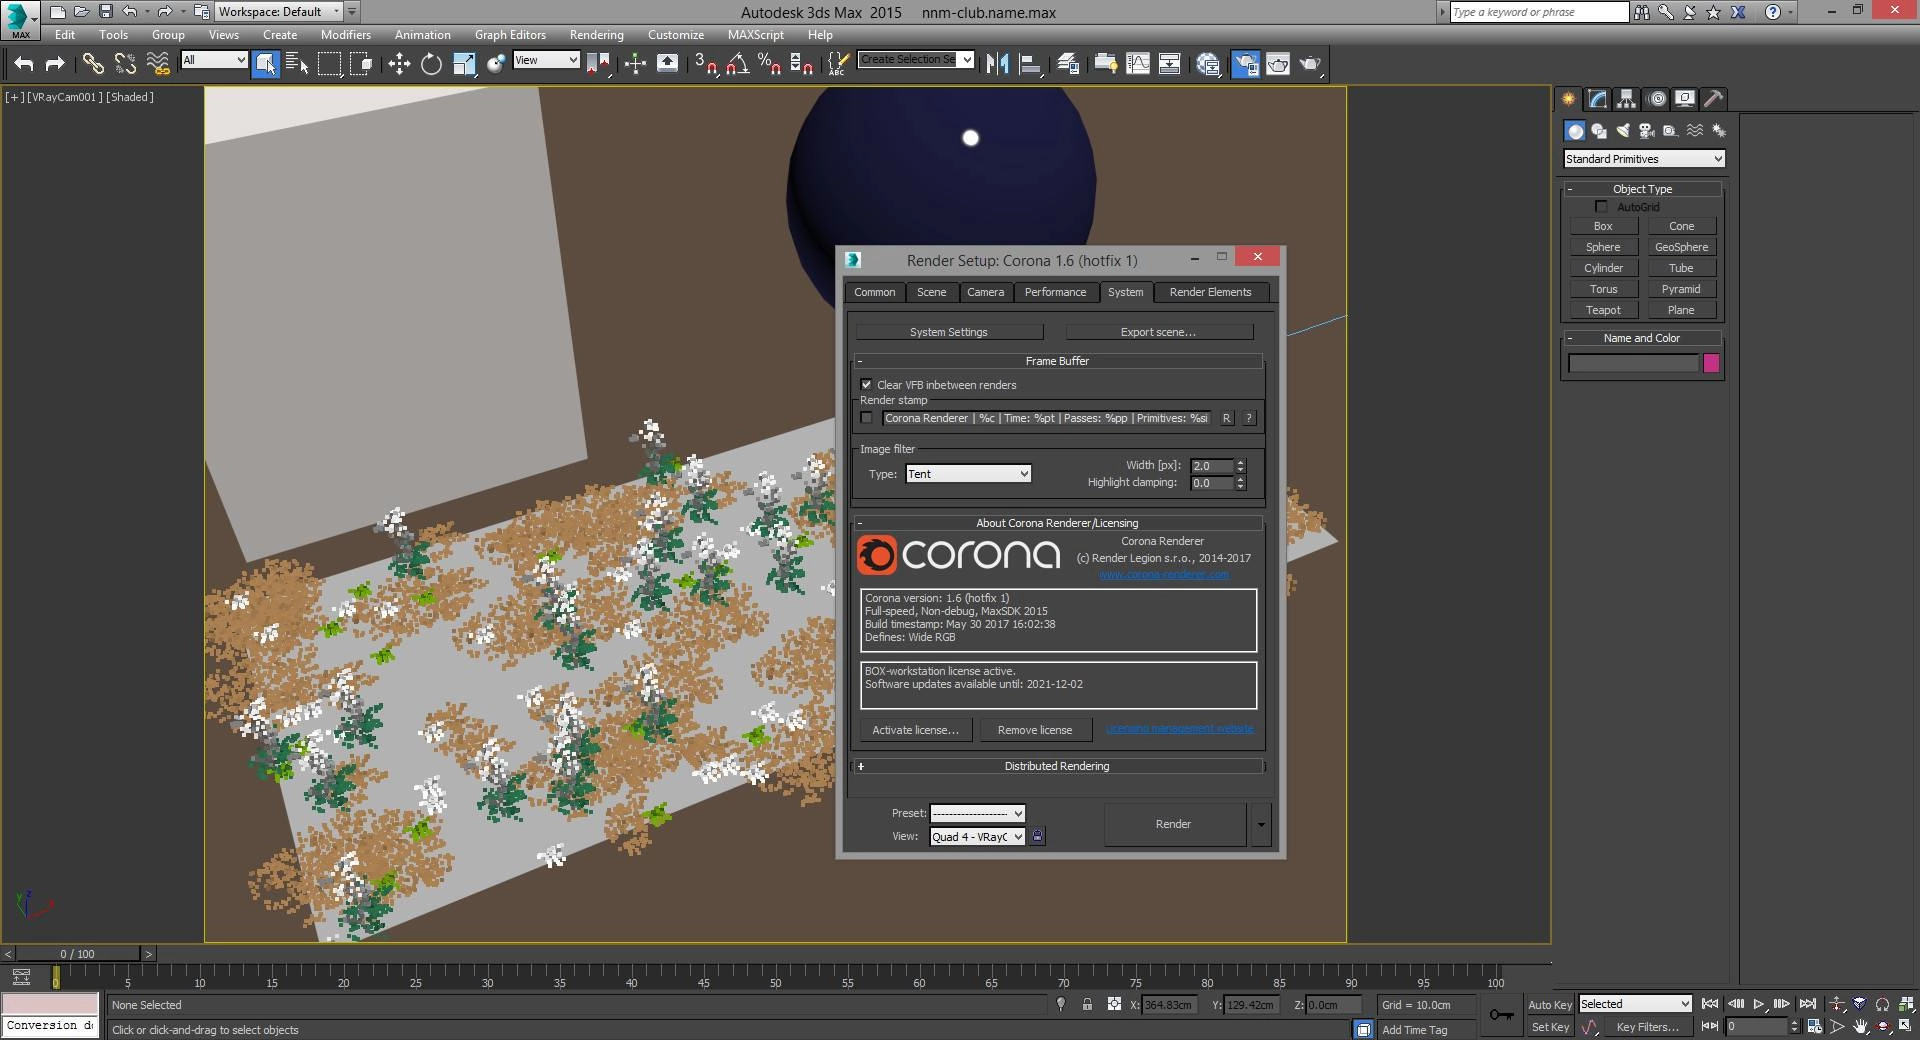Toggle the 3D Snaps button
Image resolution: width=1920 pixels, height=1040 pixels.
[705, 64]
